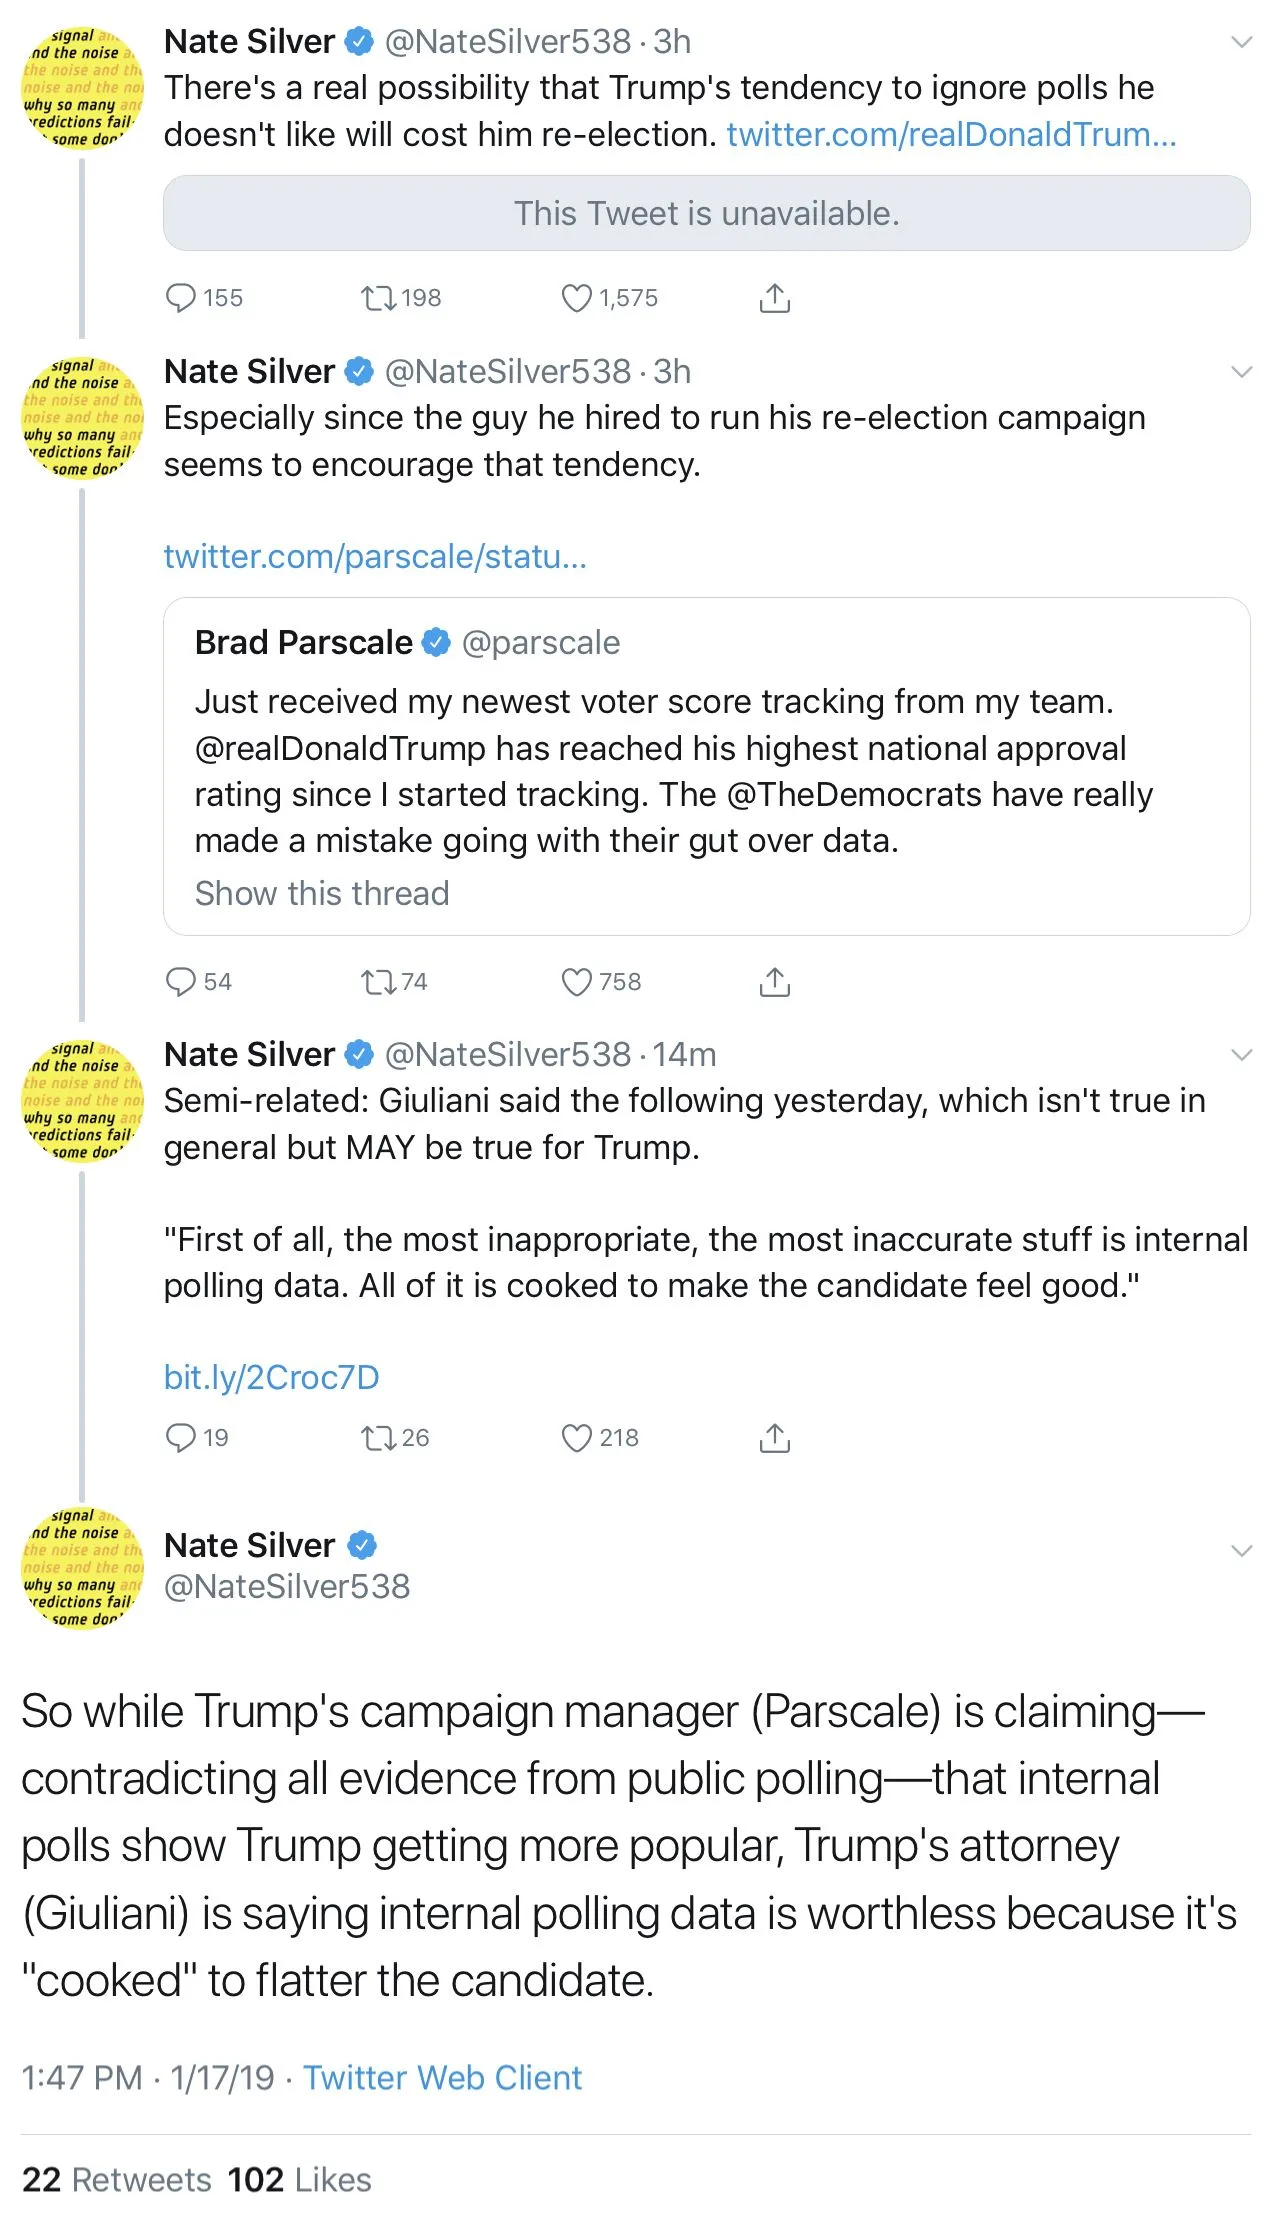The width and height of the screenshot is (1279, 2220).
Task: Retweet the tweet with 74 retweets
Action: coord(379,982)
